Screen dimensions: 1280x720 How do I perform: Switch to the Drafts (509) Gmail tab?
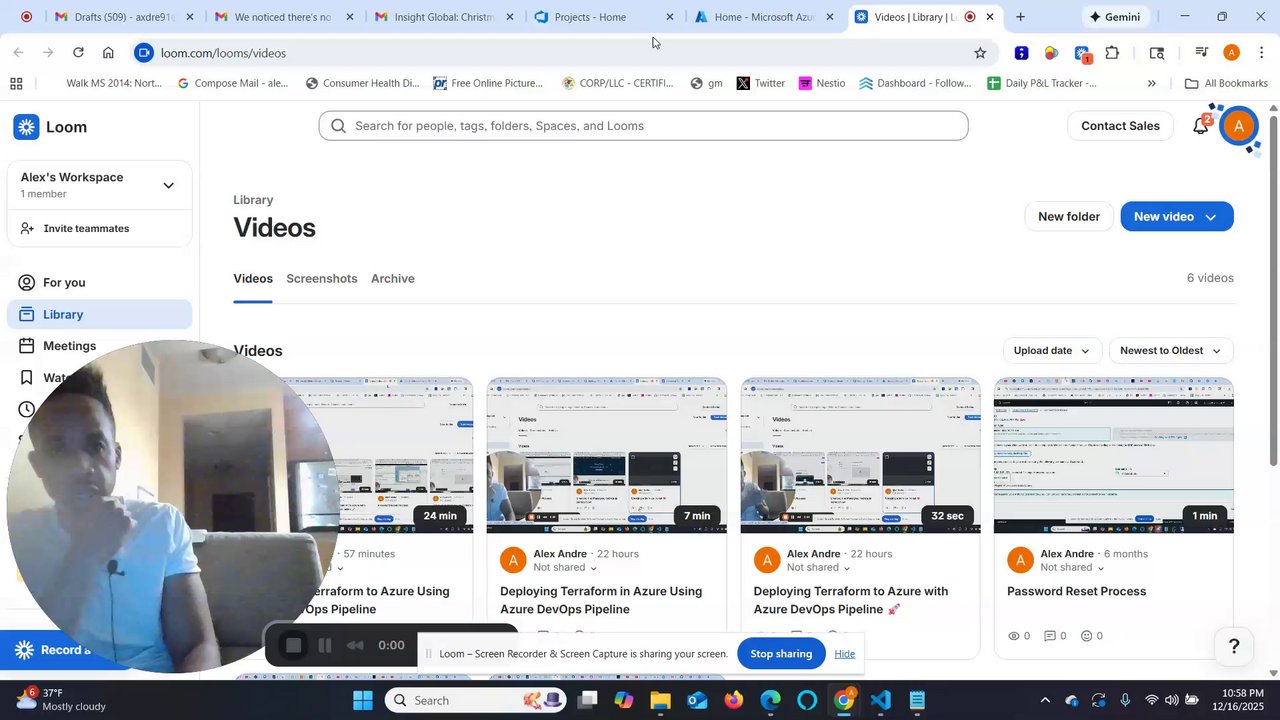click(x=123, y=17)
